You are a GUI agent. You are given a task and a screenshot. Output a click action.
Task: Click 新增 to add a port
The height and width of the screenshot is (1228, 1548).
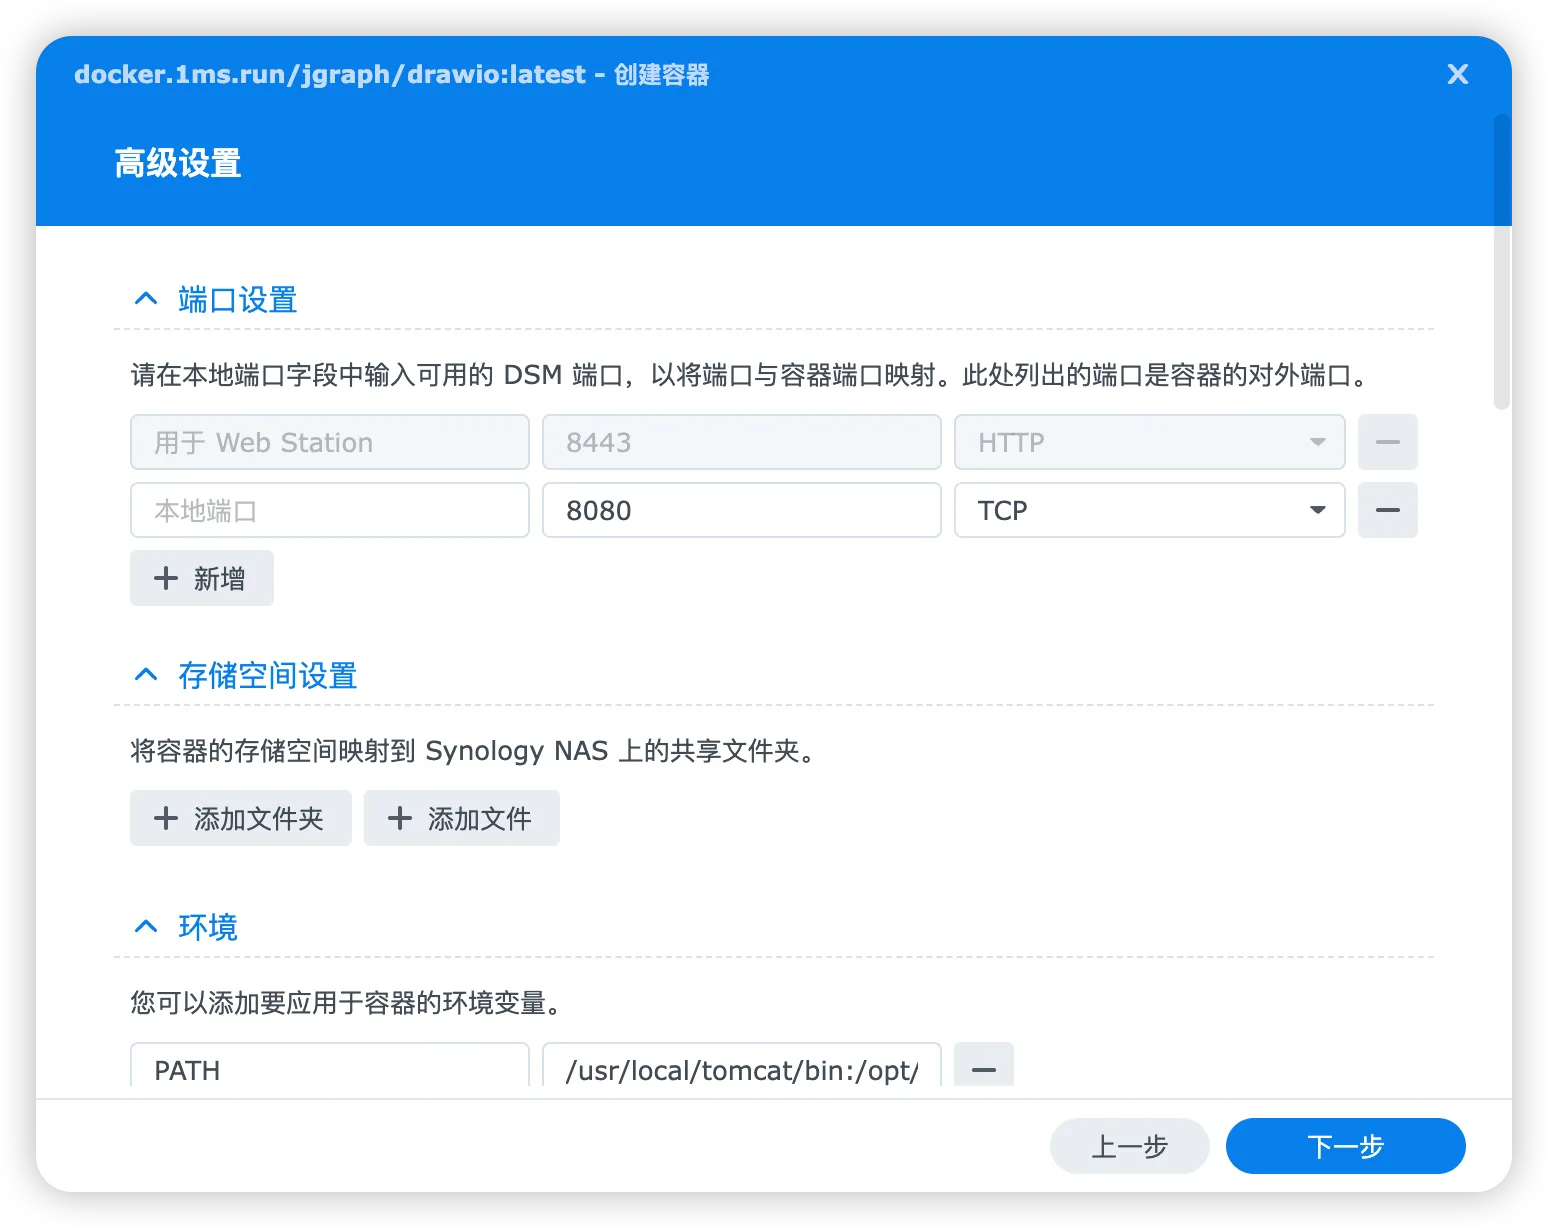(201, 578)
